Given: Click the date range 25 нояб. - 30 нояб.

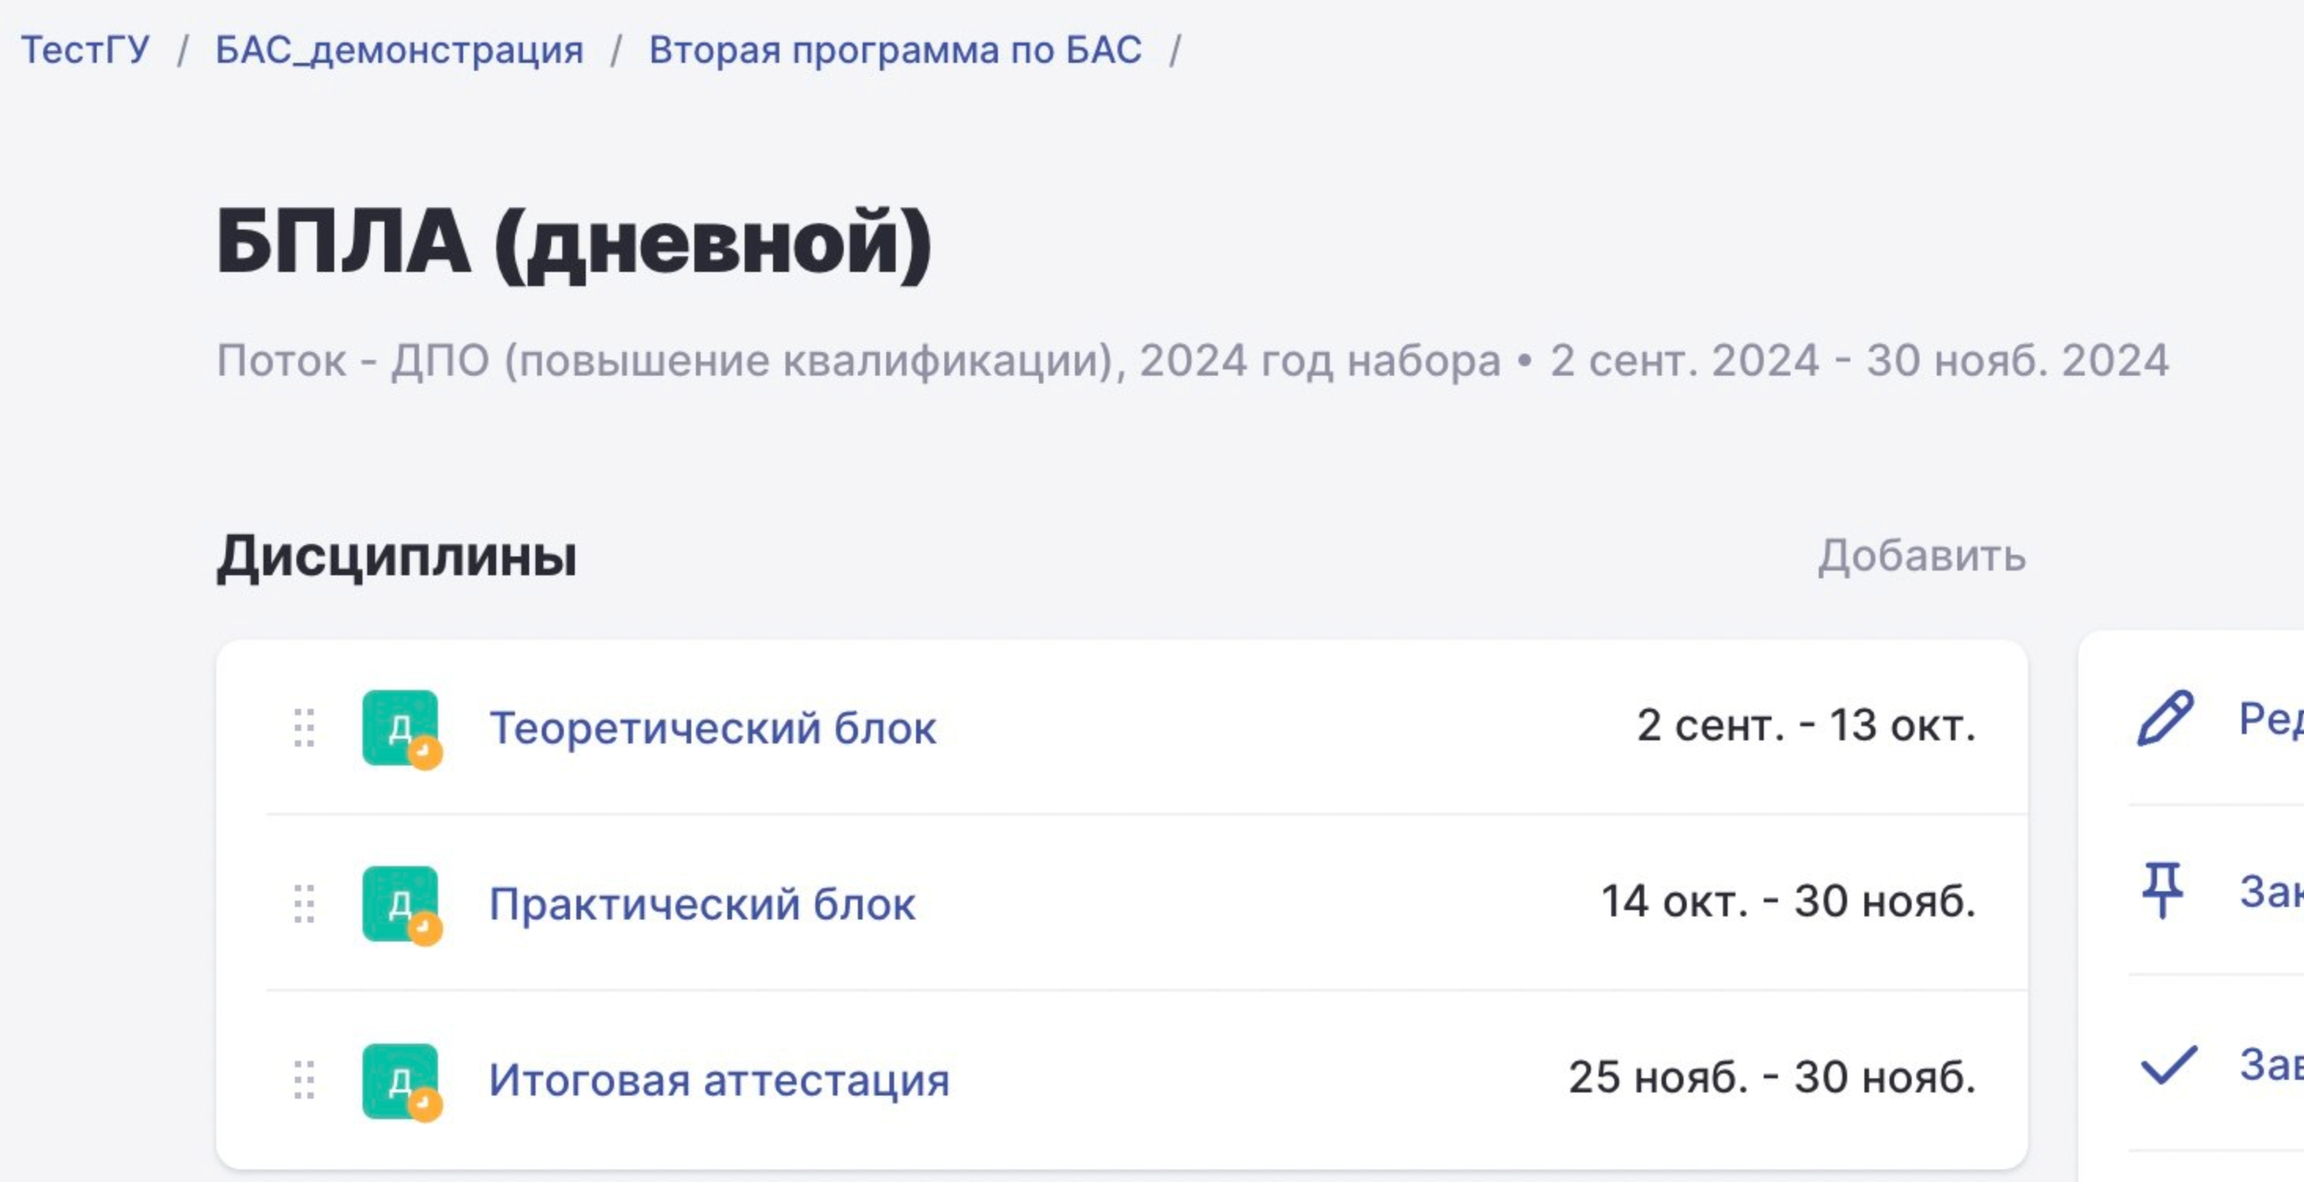Looking at the screenshot, I should click(x=1772, y=1078).
